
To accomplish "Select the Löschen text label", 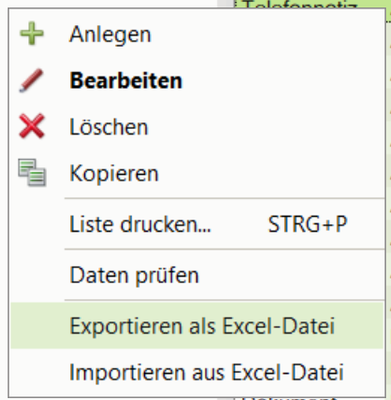I will click(x=109, y=127).
